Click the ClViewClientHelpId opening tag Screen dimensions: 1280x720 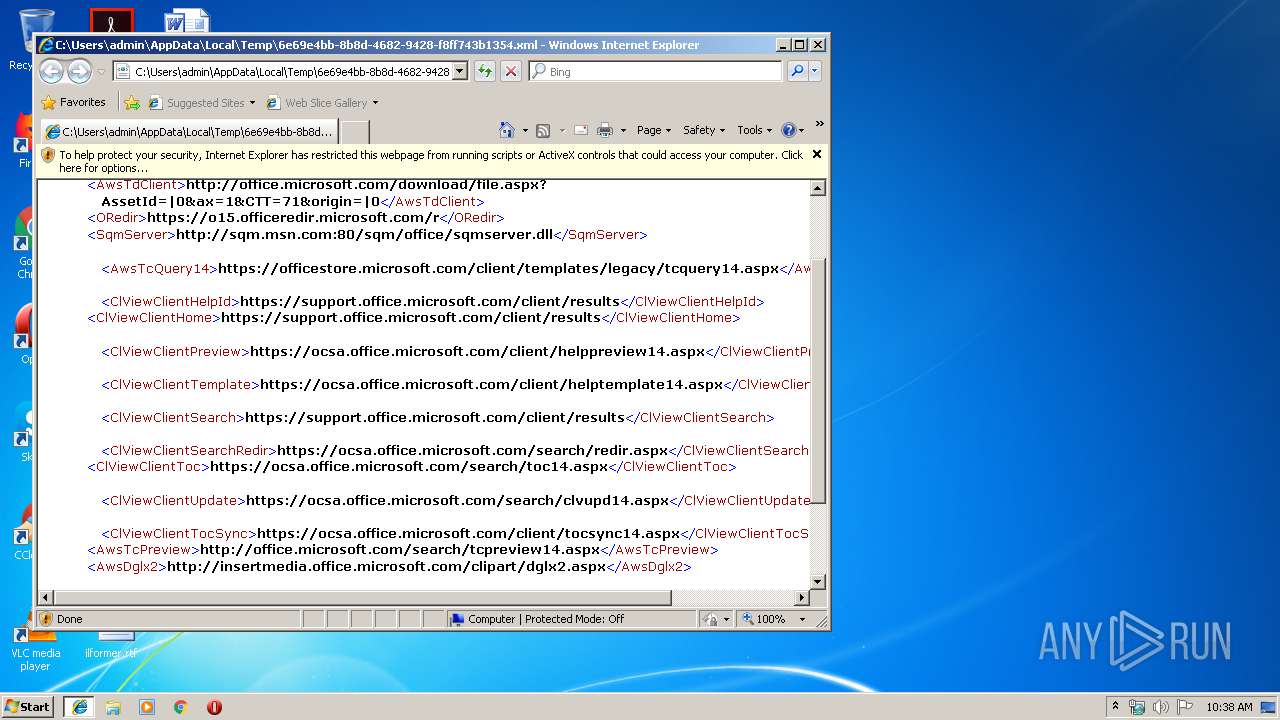tap(170, 301)
